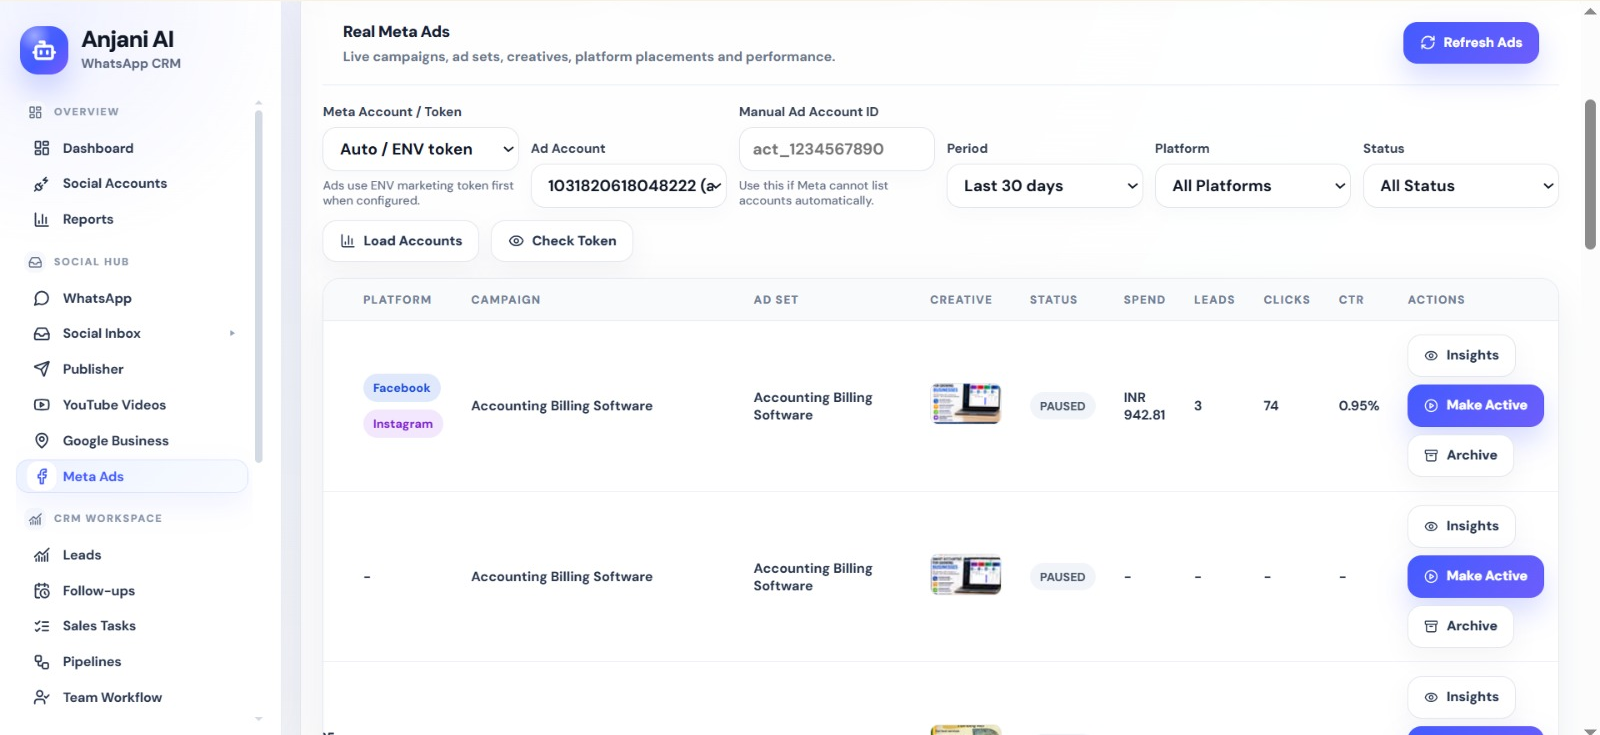The image size is (1600, 735).
Task: Click the Manual Ad Account ID input field
Action: [837, 149]
